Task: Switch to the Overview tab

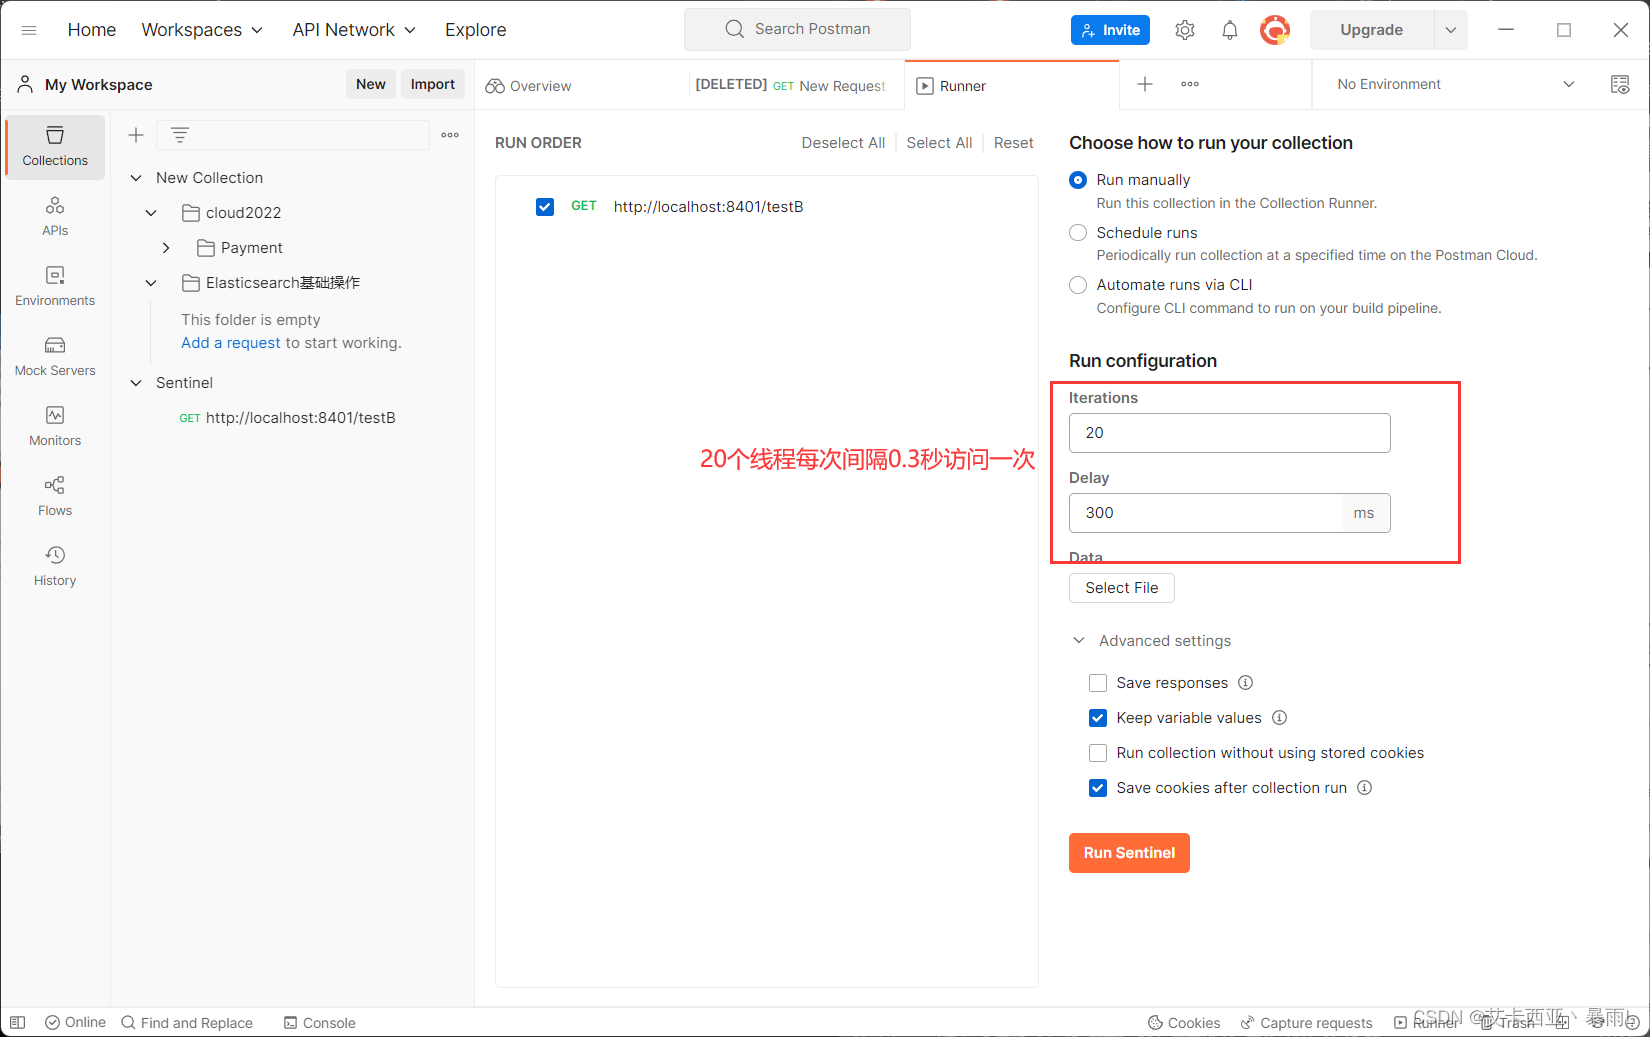Action: coord(528,86)
